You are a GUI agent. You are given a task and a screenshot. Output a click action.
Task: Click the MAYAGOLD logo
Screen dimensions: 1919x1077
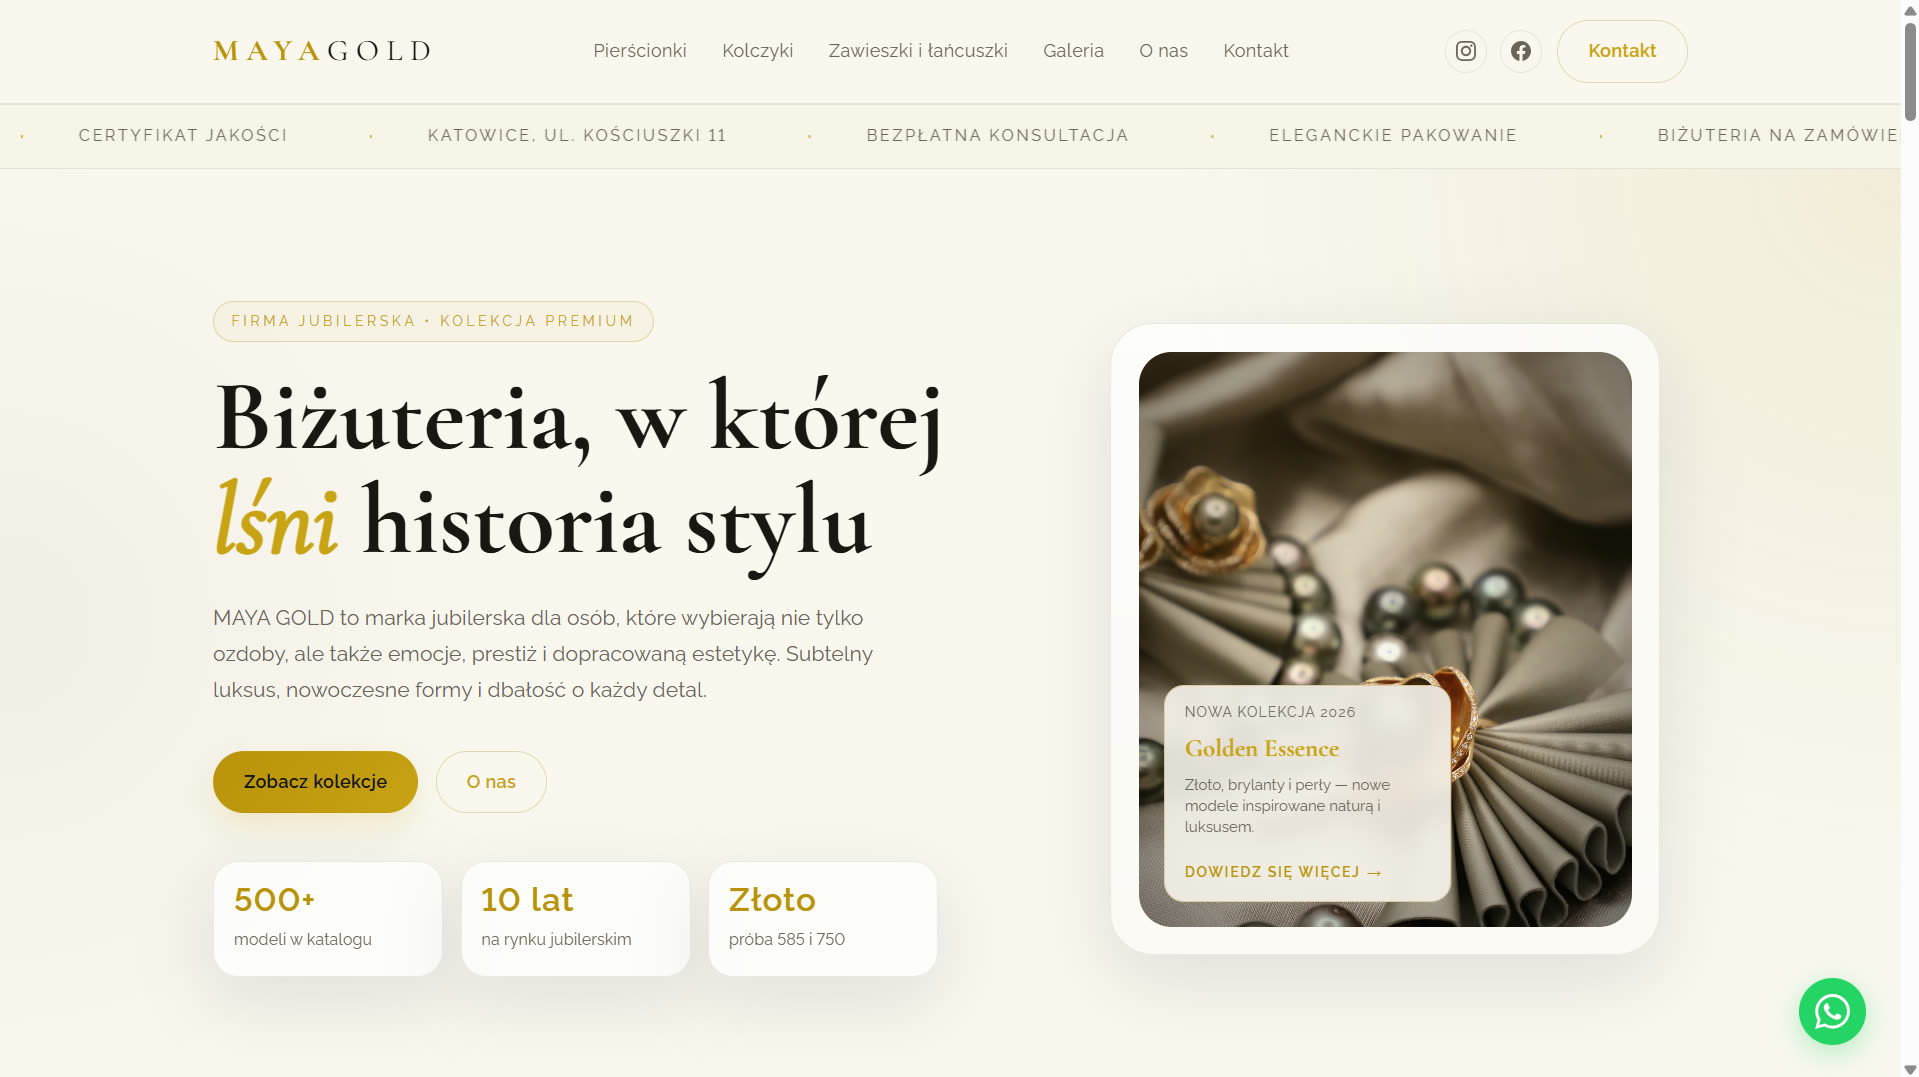click(x=323, y=51)
